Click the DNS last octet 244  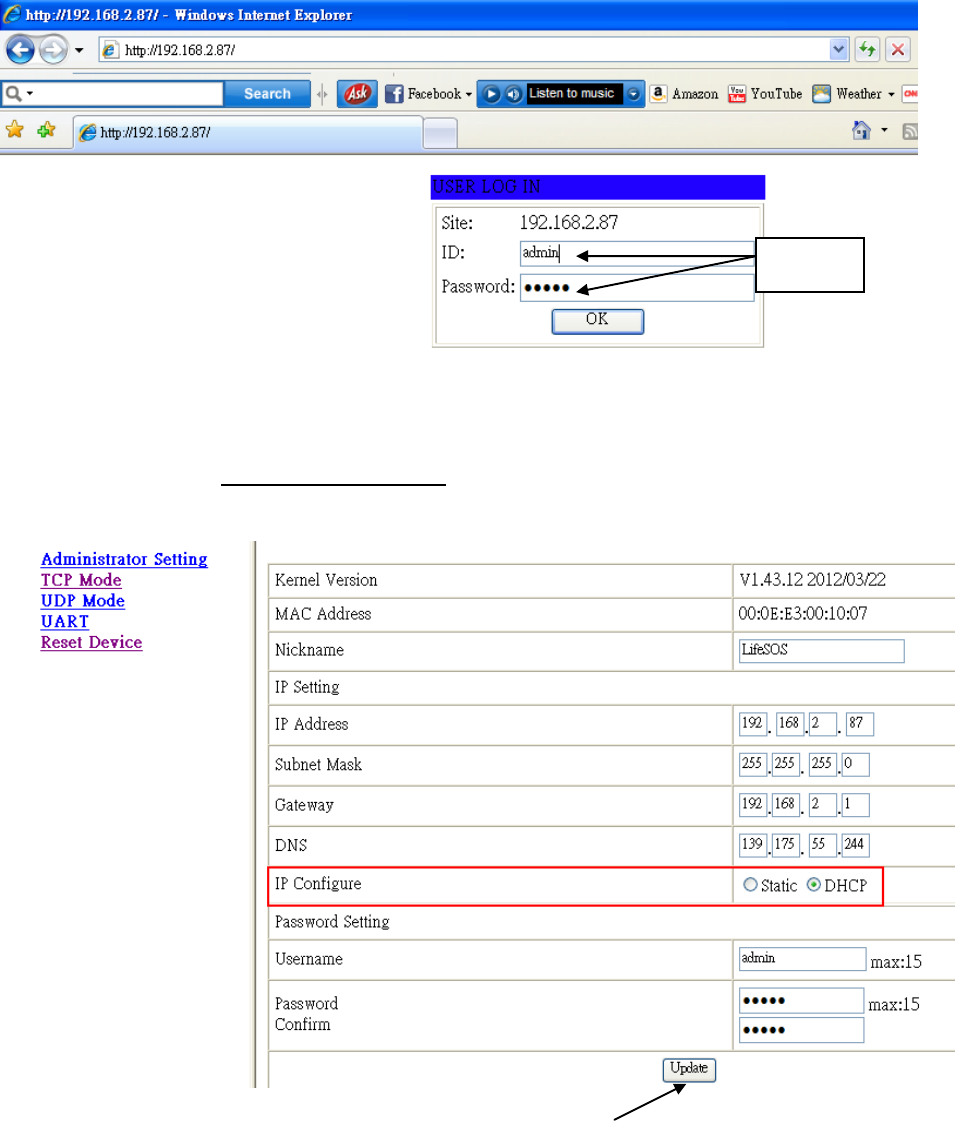click(855, 844)
